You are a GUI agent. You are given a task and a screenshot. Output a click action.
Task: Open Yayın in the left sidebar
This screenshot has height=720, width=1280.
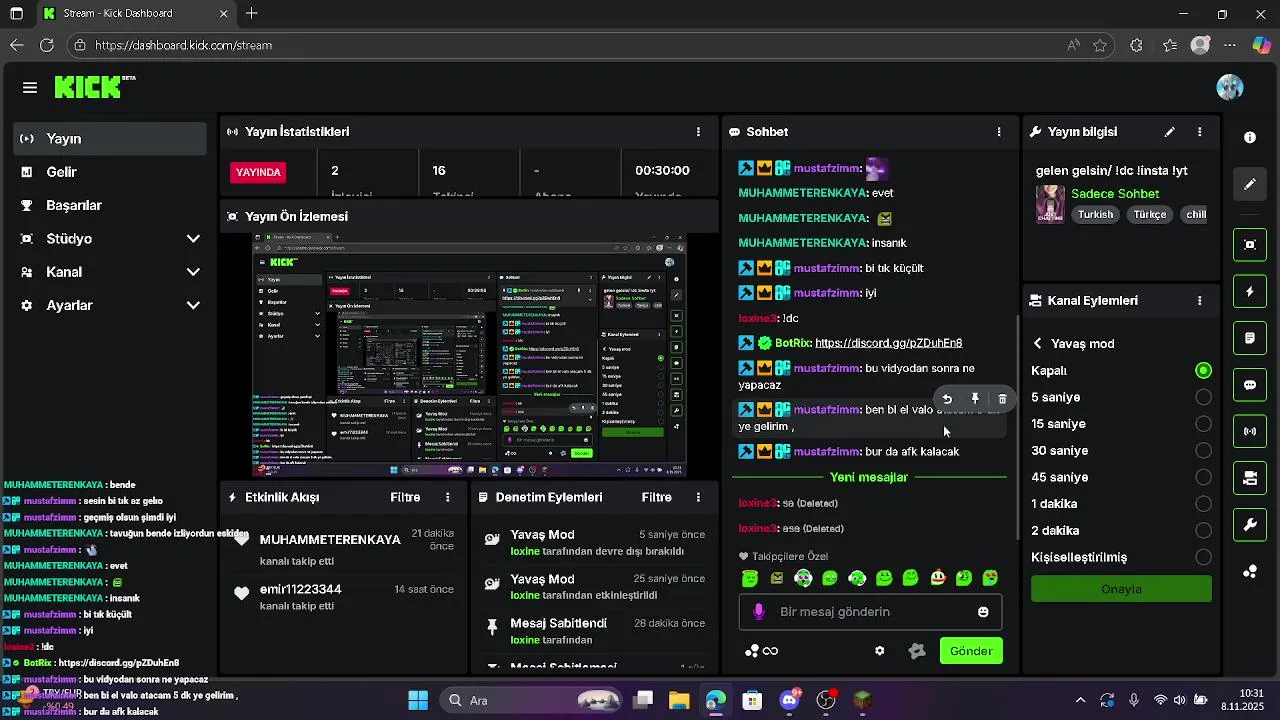point(110,139)
